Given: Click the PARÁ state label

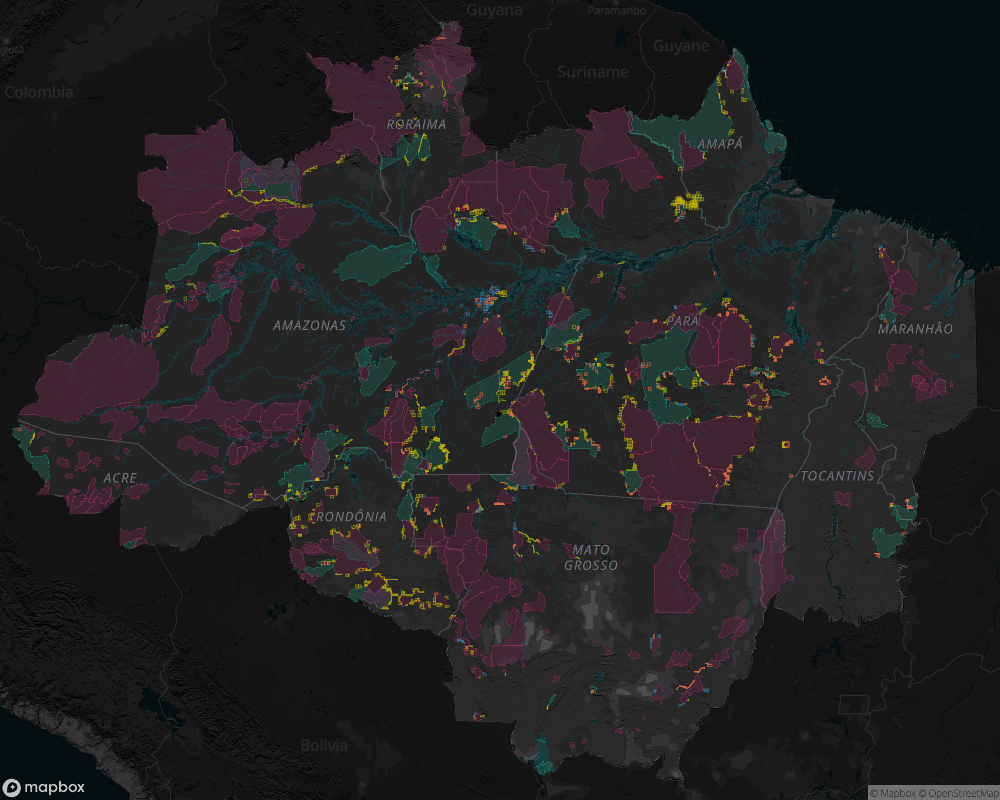Looking at the screenshot, I should pos(682,320).
